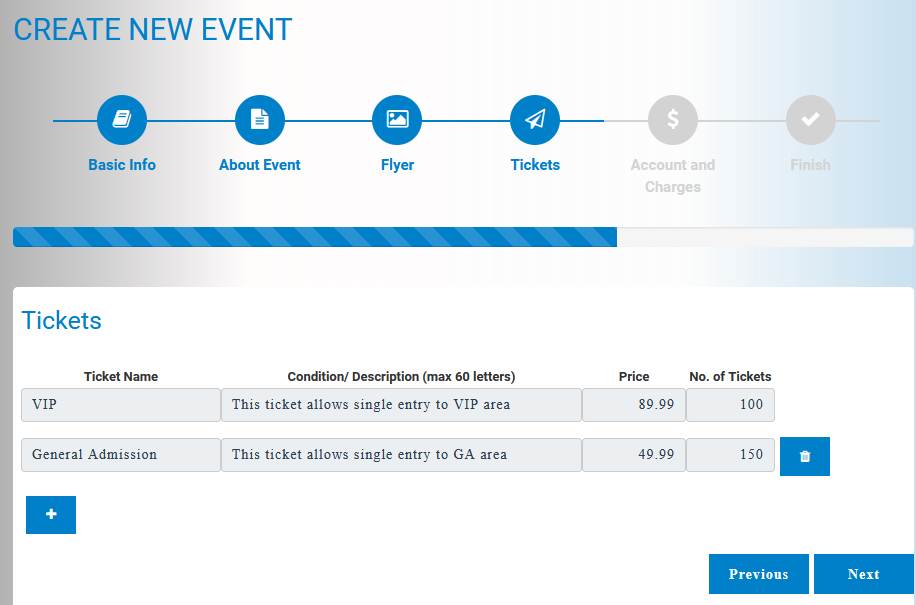Click the striped progress bar
This screenshot has height=605, width=916.
[314, 237]
